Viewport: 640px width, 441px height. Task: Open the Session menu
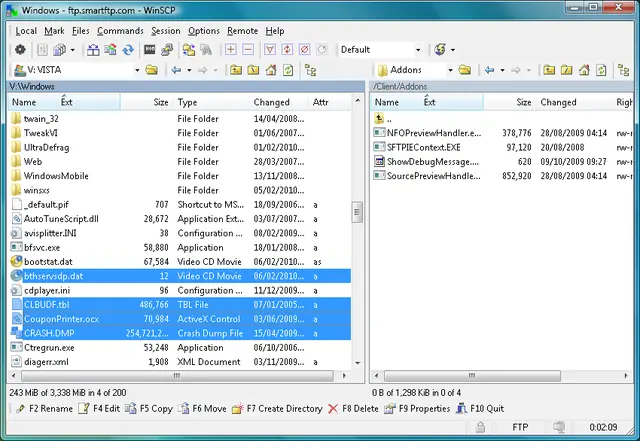click(x=166, y=31)
